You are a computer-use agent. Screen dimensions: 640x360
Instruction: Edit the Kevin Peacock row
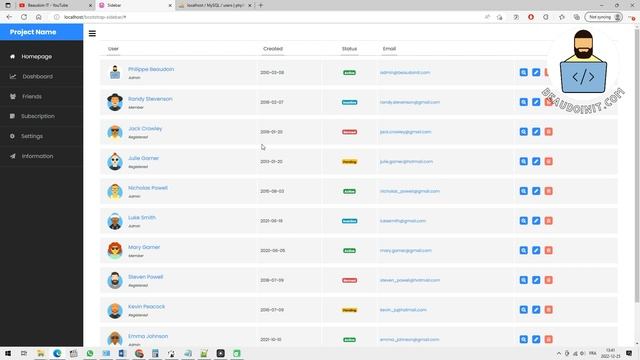pyautogui.click(x=536, y=310)
